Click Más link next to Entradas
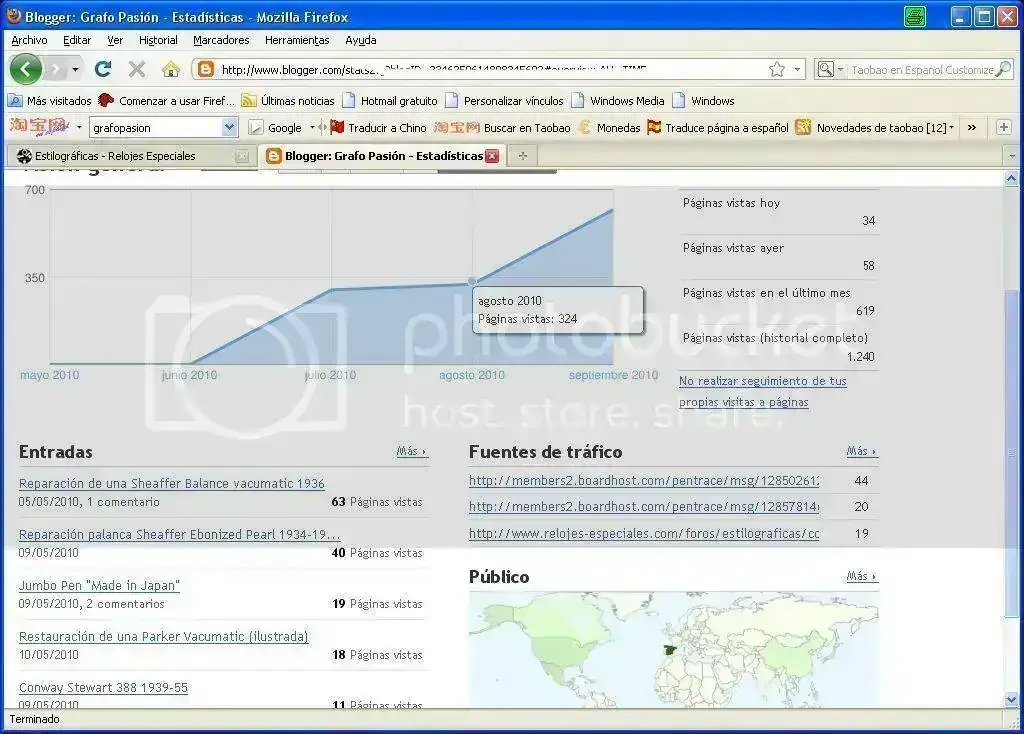This screenshot has width=1024, height=734. [411, 451]
